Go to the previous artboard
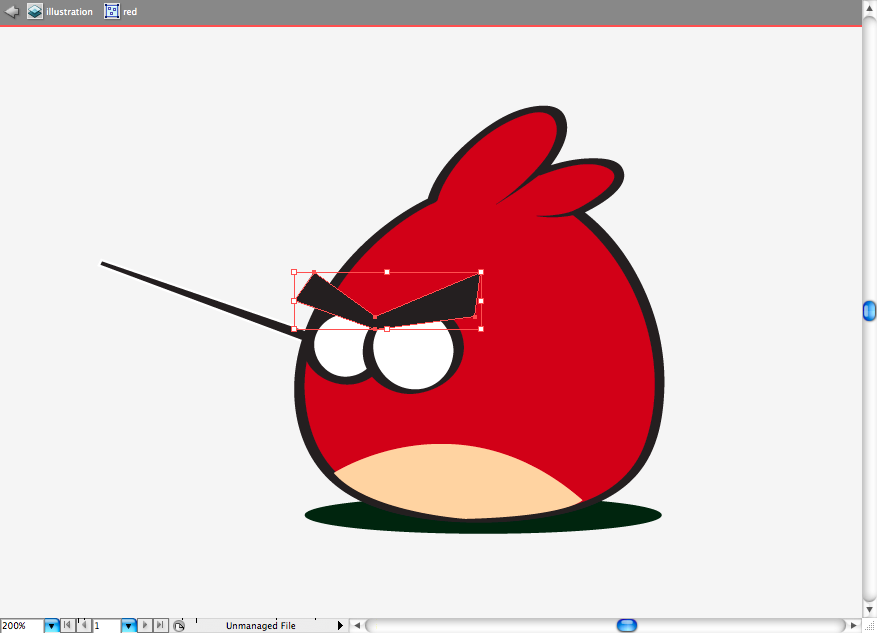Screen dimensions: 877x633 pos(83,625)
